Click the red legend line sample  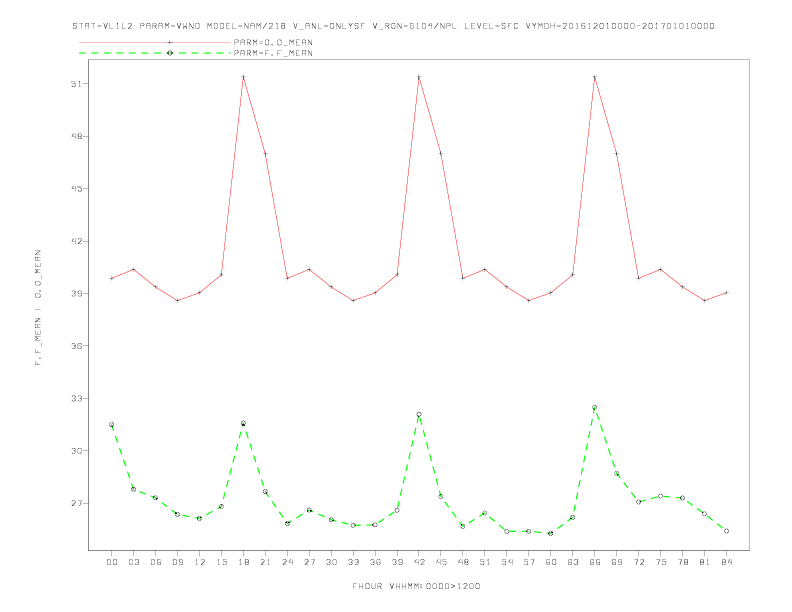(155, 42)
